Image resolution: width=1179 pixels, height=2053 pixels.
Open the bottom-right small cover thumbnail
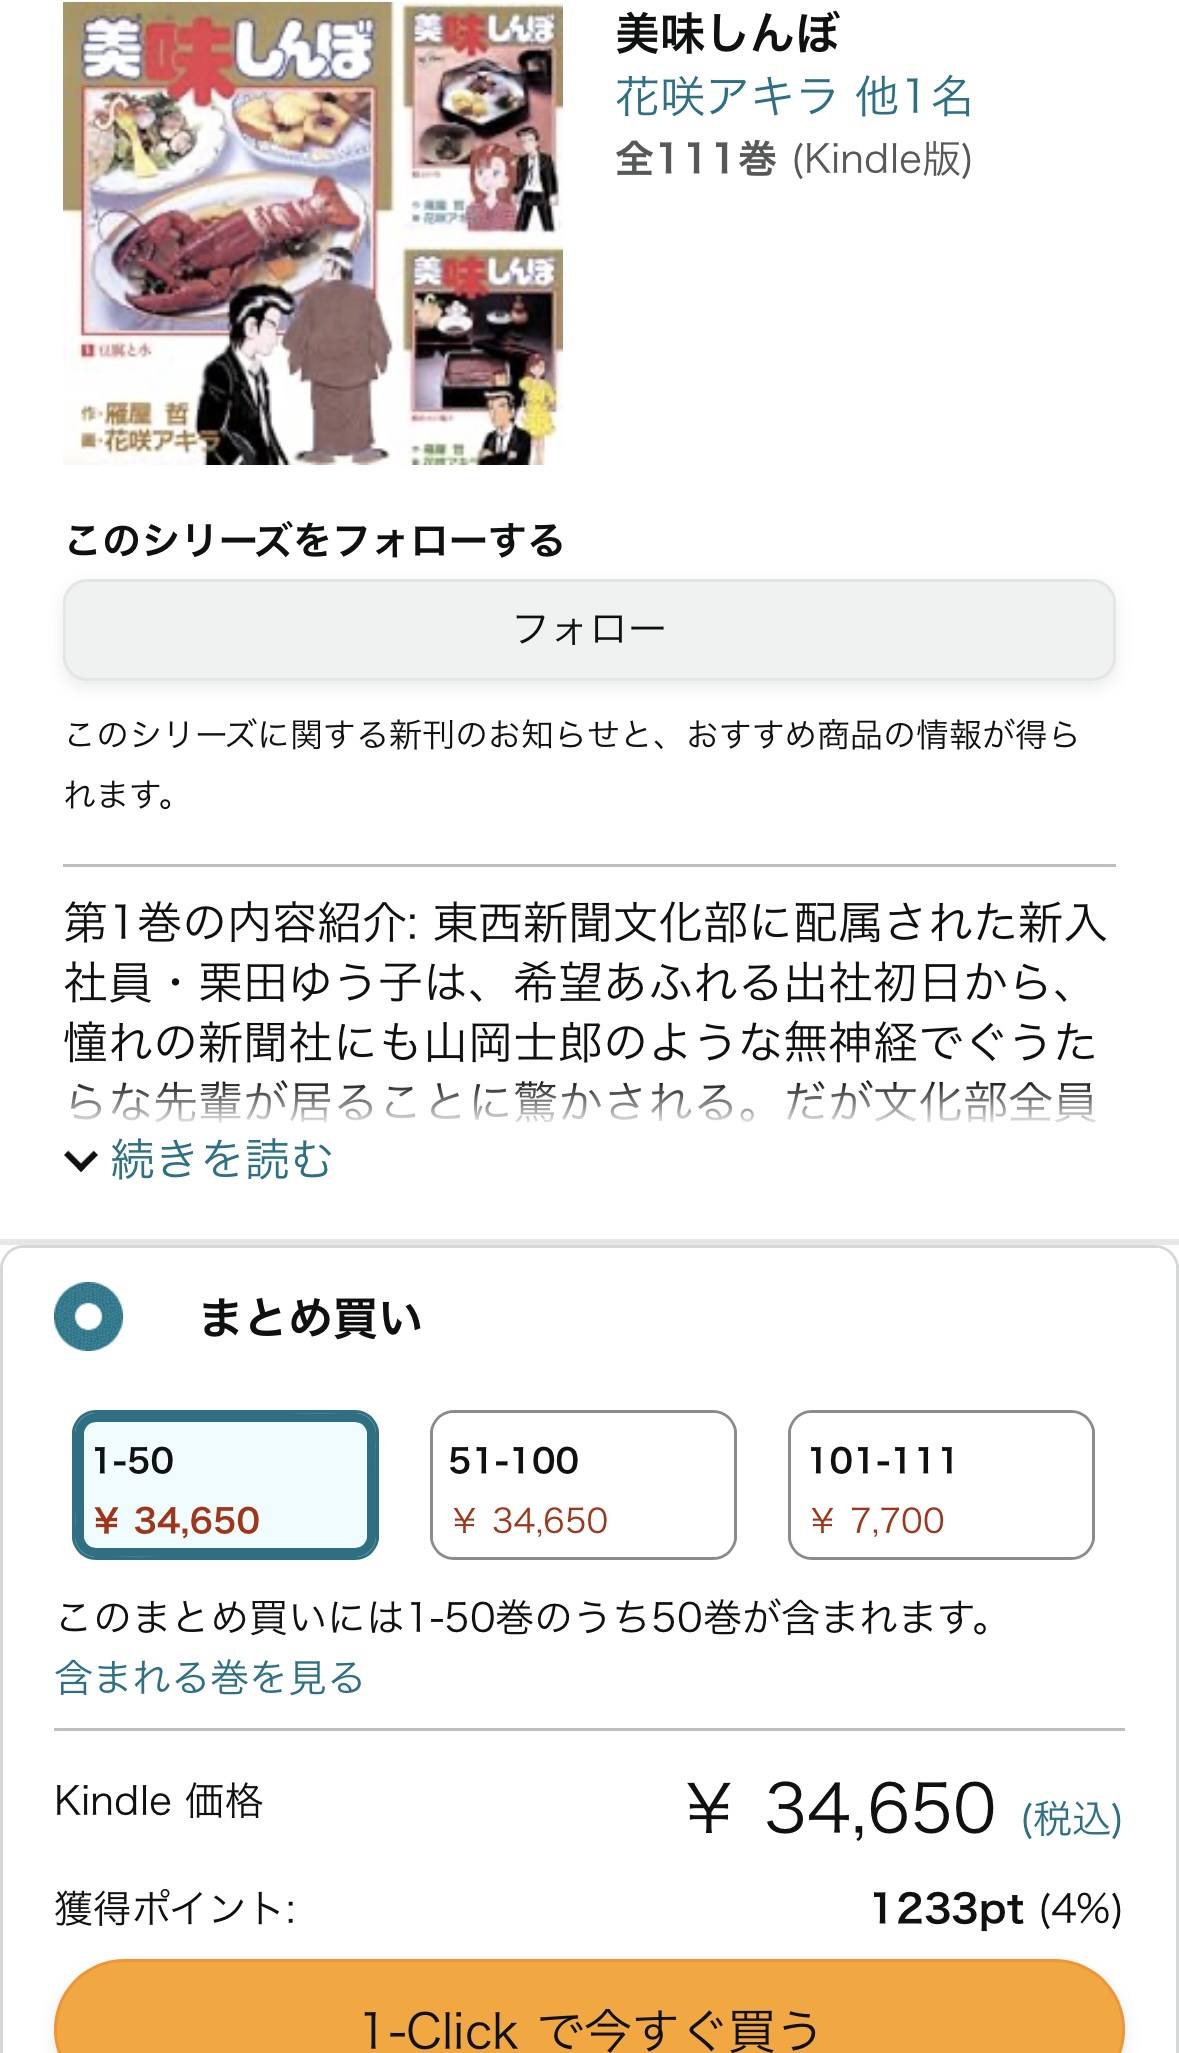coord(484,358)
